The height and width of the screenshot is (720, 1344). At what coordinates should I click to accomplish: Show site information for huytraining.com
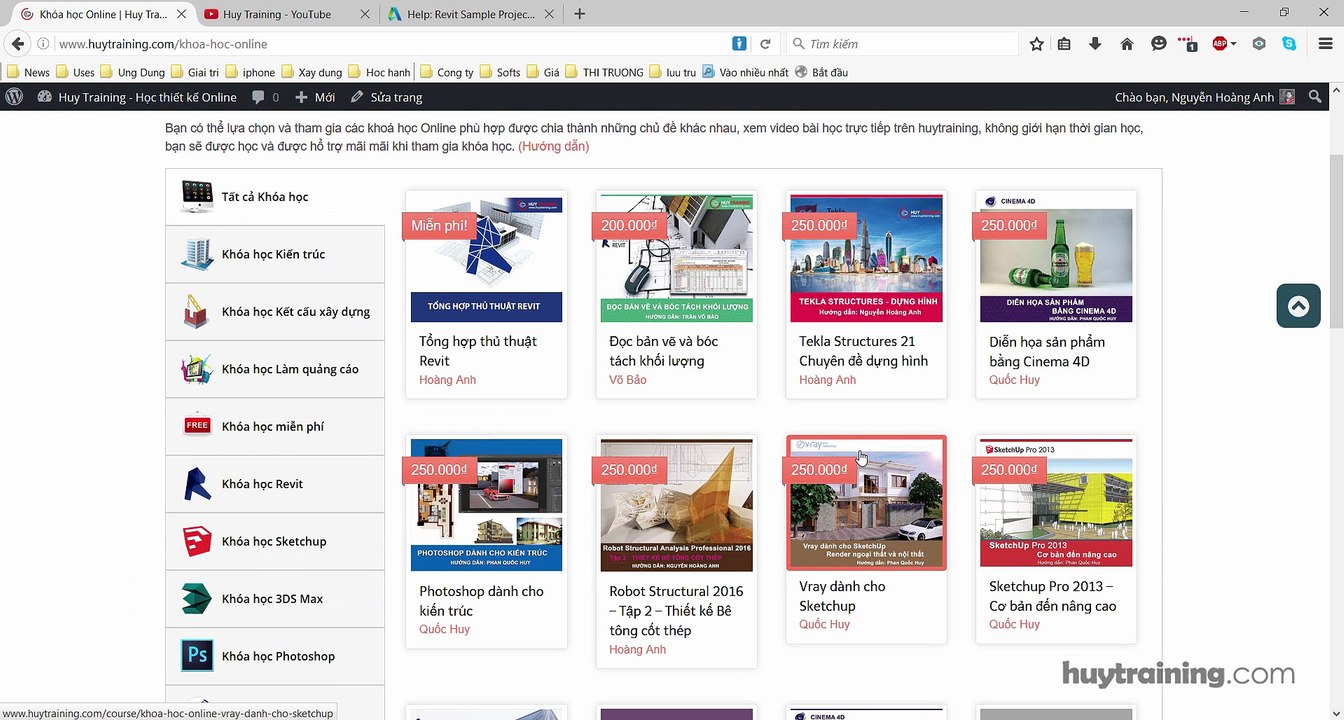click(x=43, y=44)
